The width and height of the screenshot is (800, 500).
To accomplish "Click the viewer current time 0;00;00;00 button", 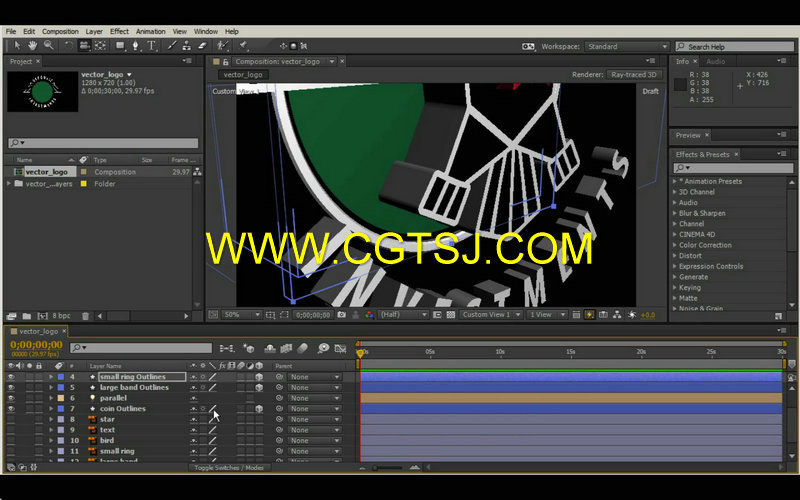I will 313,315.
